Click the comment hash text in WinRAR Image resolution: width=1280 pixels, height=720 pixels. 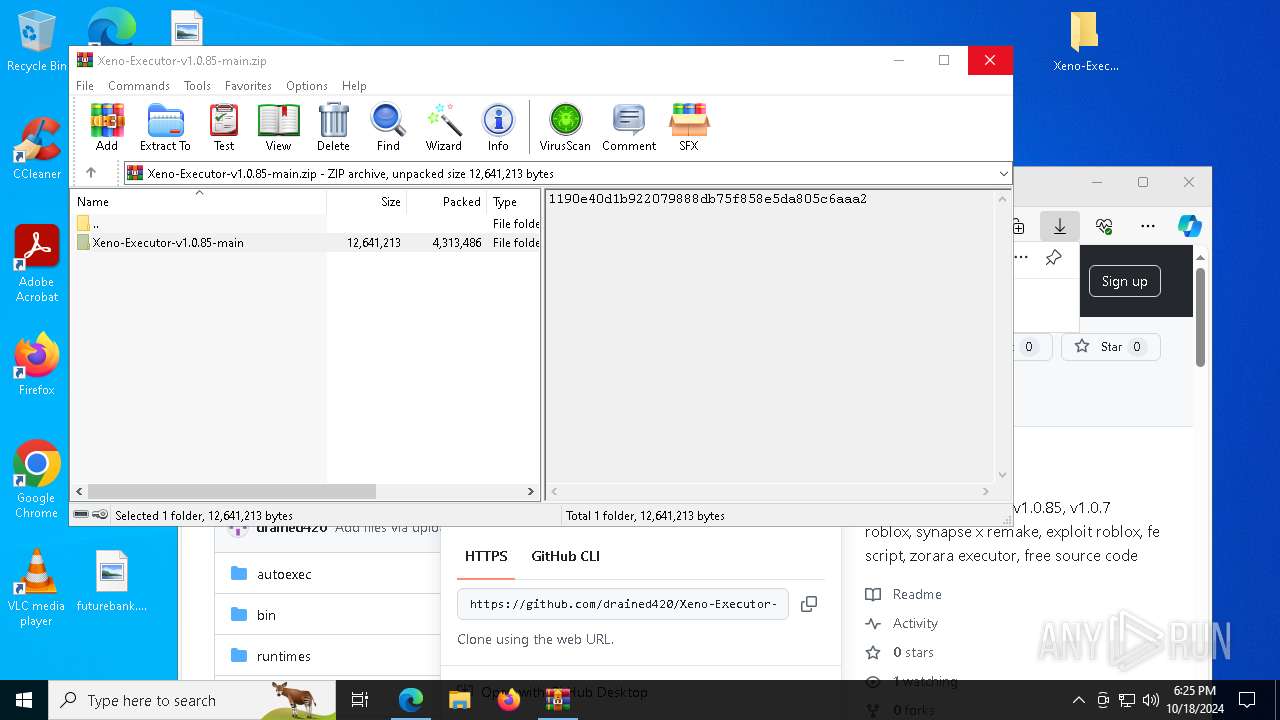coord(707,199)
